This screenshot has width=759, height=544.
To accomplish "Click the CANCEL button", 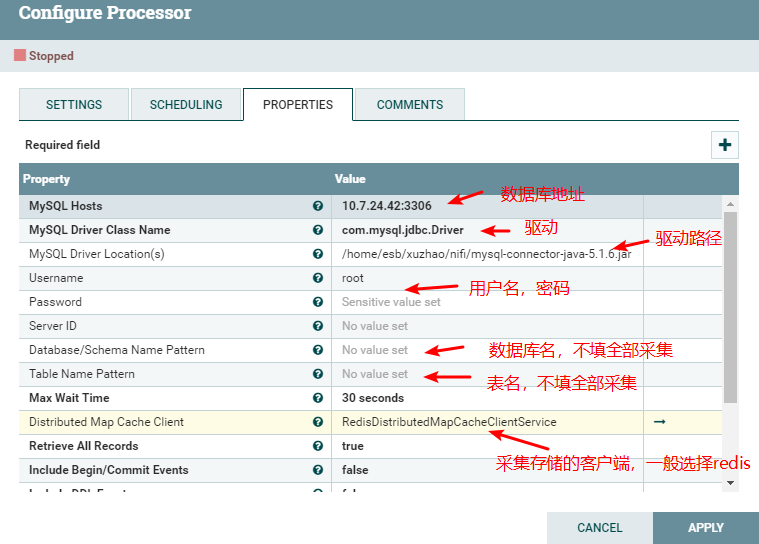I will [x=600, y=528].
